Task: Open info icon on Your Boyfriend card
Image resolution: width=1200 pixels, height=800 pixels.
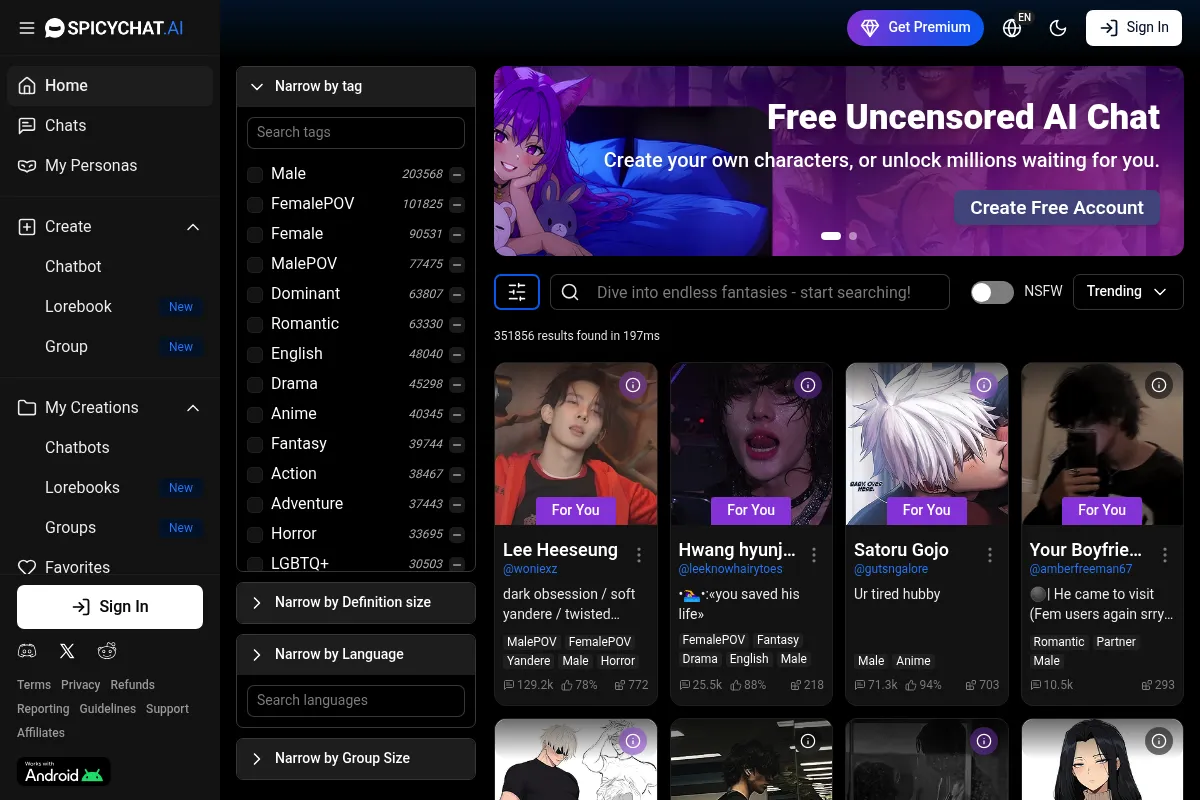Action: (1159, 385)
